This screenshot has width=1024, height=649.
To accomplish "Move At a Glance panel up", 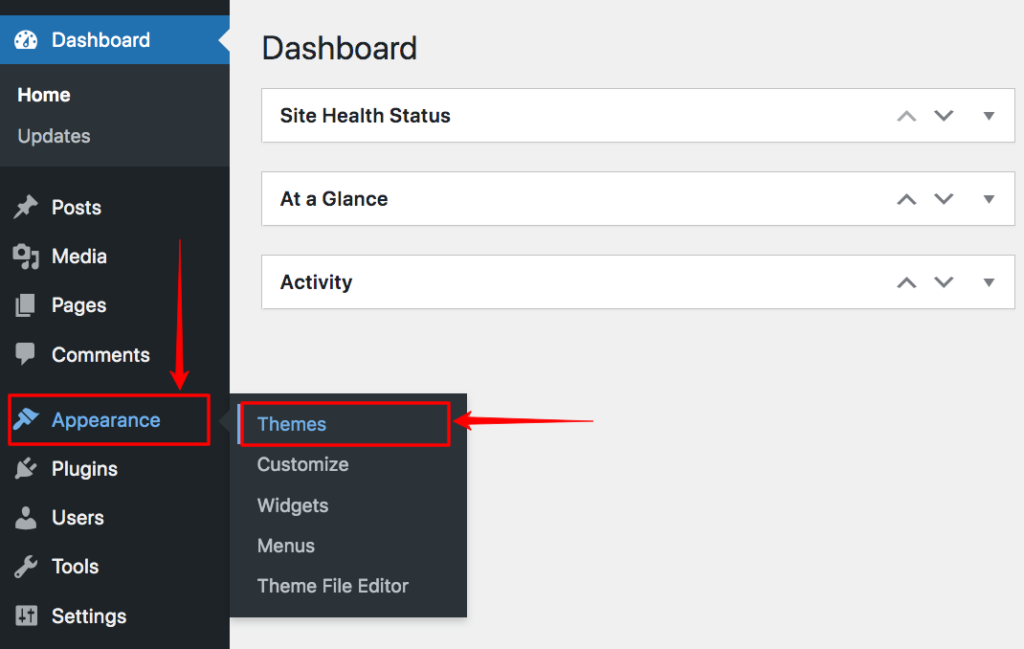I will (906, 199).
